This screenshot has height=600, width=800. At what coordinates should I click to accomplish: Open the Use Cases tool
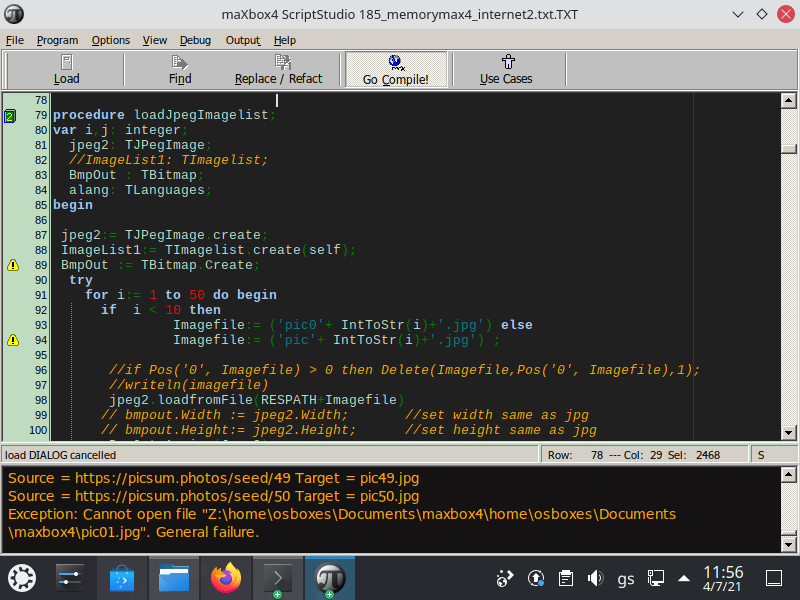506,69
